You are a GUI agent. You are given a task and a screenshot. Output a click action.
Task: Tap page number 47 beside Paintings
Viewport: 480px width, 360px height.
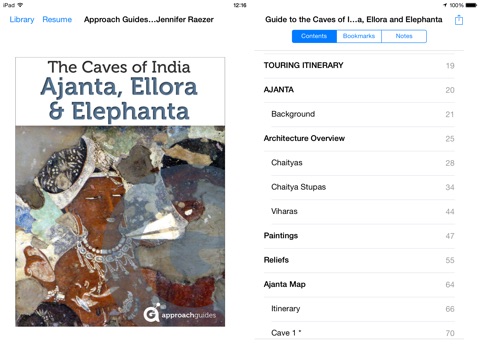point(450,236)
